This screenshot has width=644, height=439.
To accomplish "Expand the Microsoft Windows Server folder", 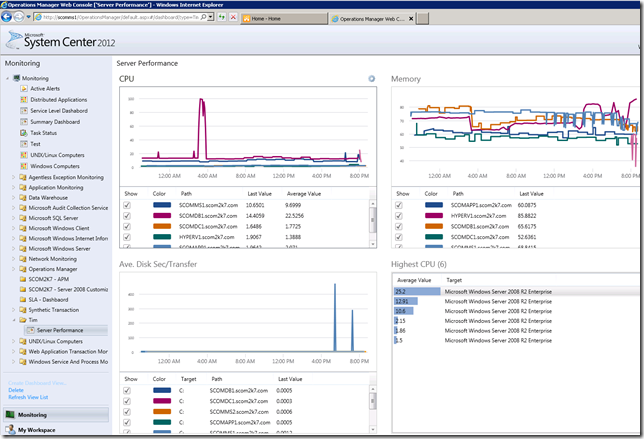I will pos(14,248).
